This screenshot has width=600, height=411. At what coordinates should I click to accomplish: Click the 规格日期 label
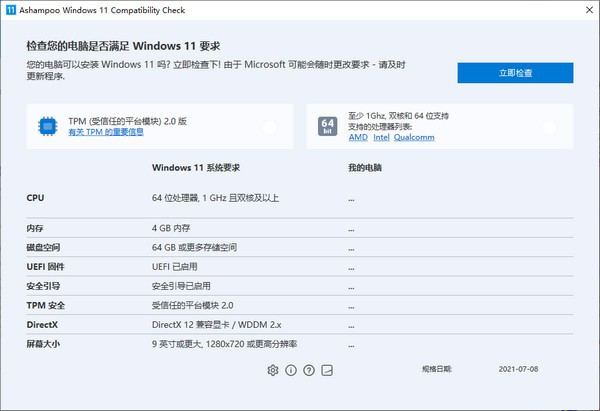pos(437,369)
